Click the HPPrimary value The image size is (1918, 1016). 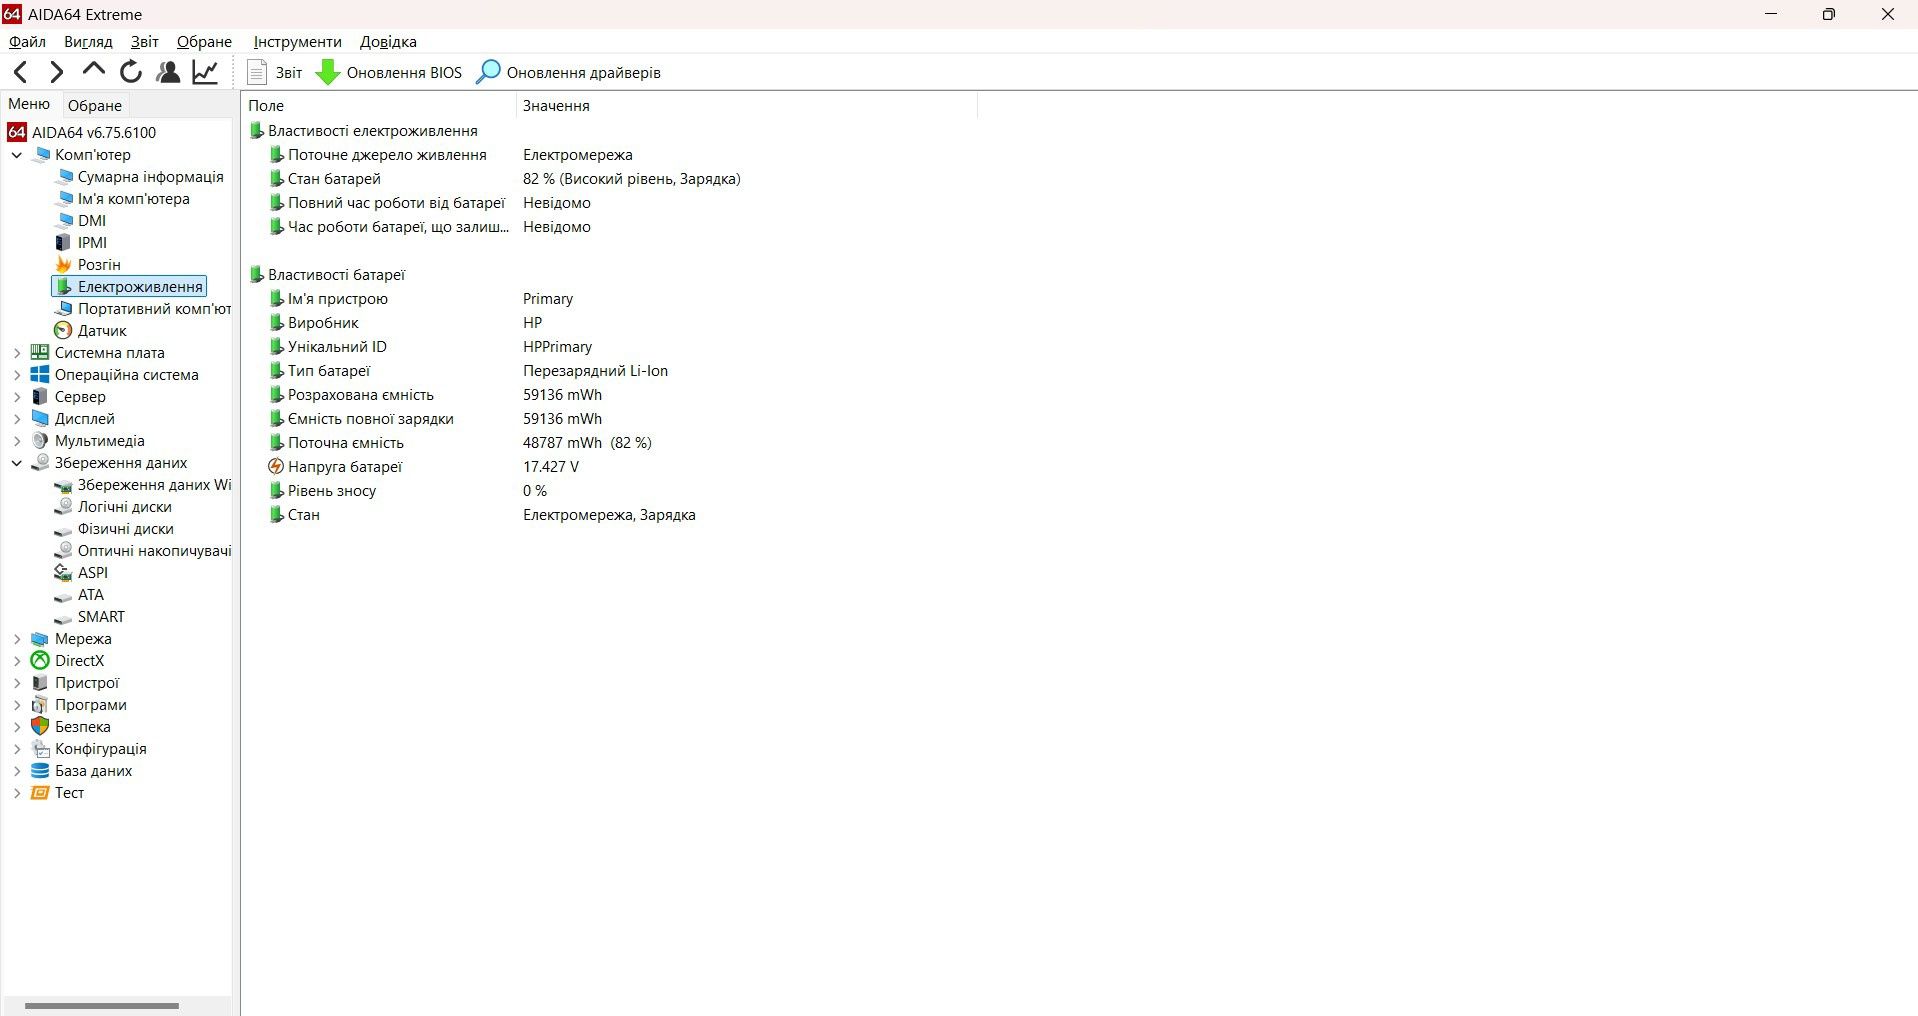[x=557, y=347]
